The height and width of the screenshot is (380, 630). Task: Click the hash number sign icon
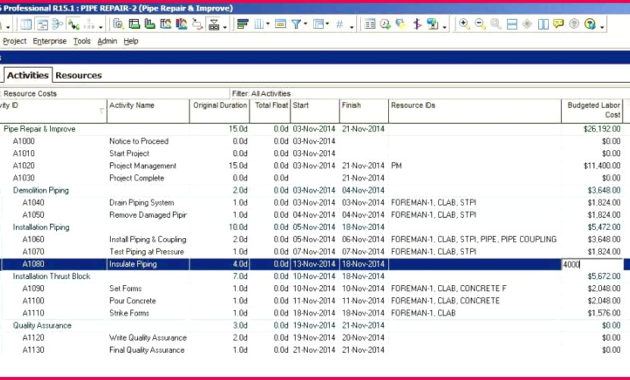coord(340,25)
